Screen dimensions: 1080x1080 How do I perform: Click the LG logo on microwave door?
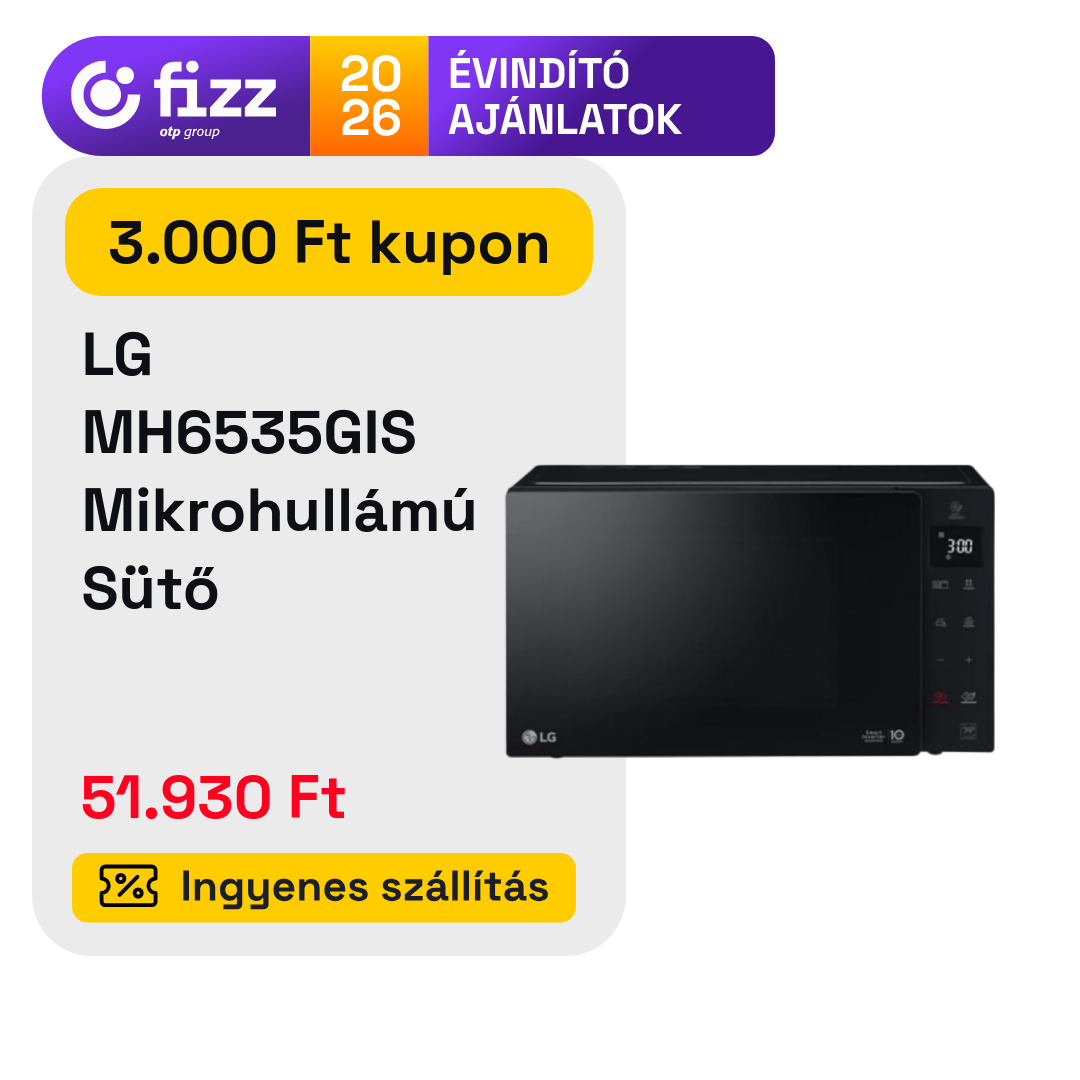pyautogui.click(x=539, y=737)
